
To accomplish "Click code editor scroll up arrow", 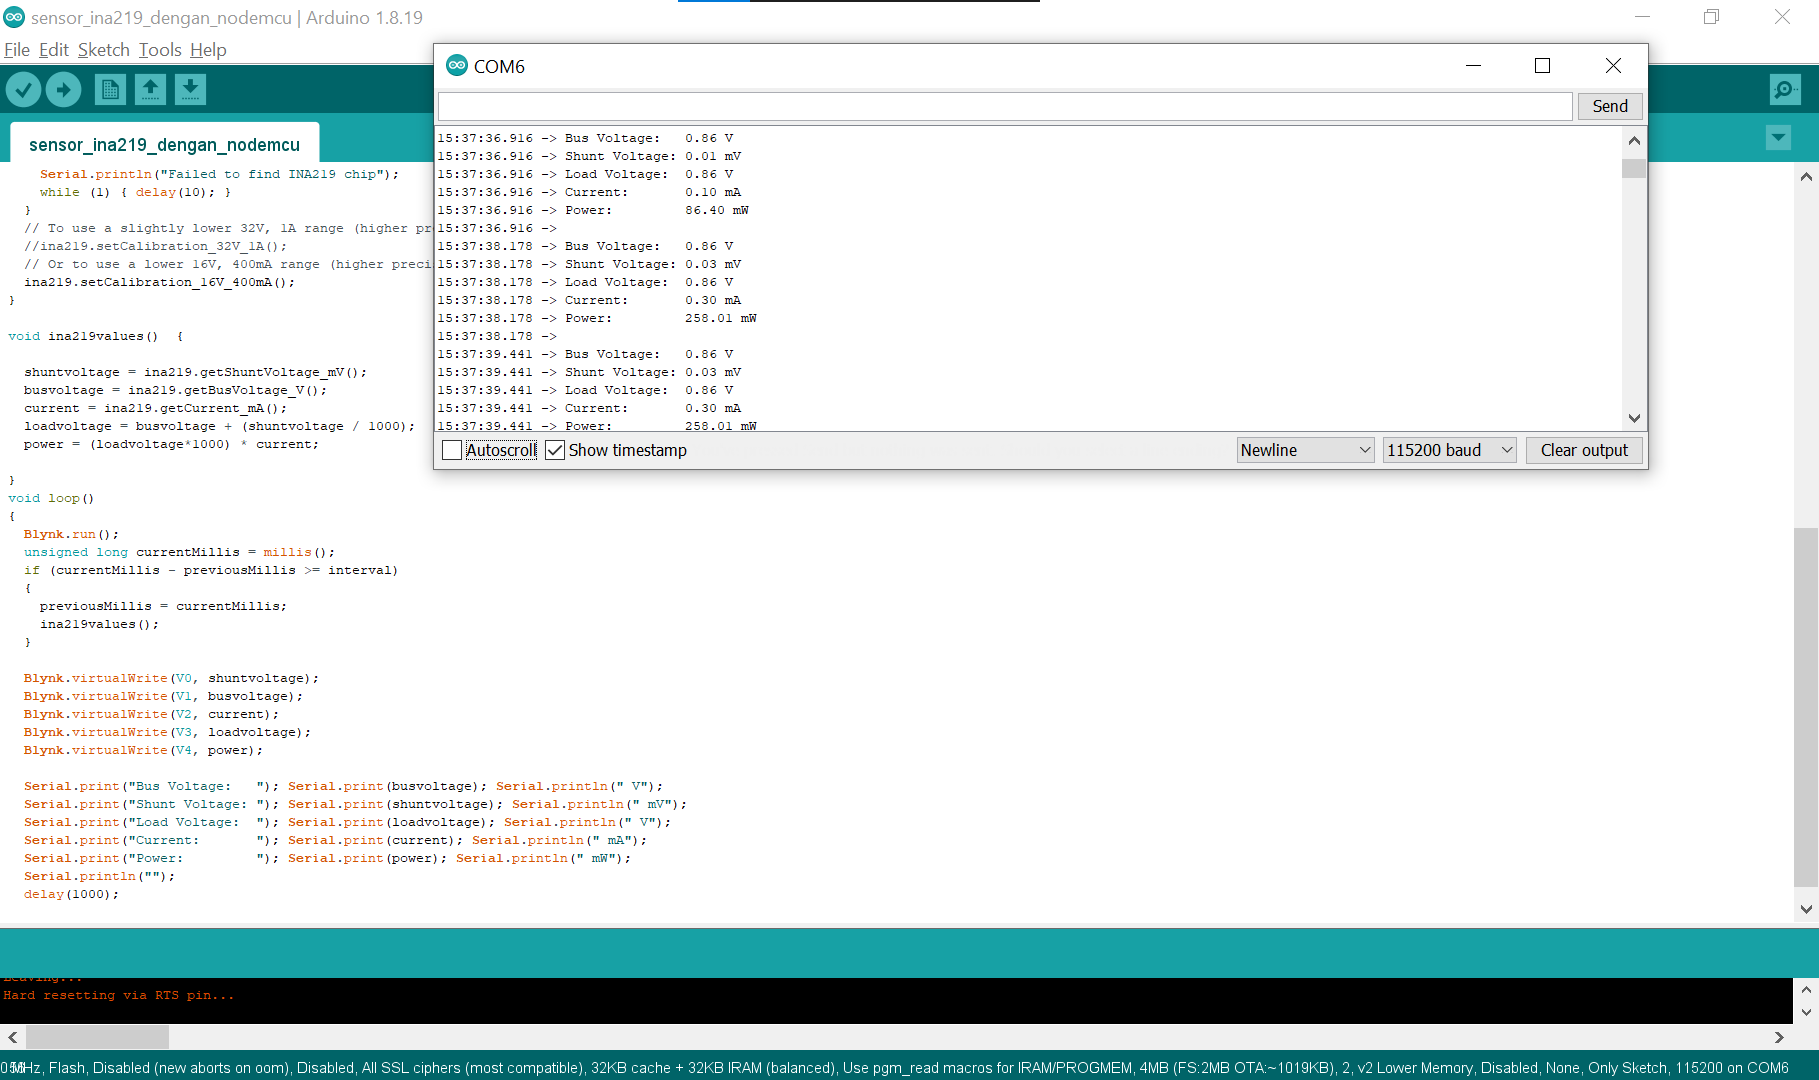I will tap(1806, 177).
